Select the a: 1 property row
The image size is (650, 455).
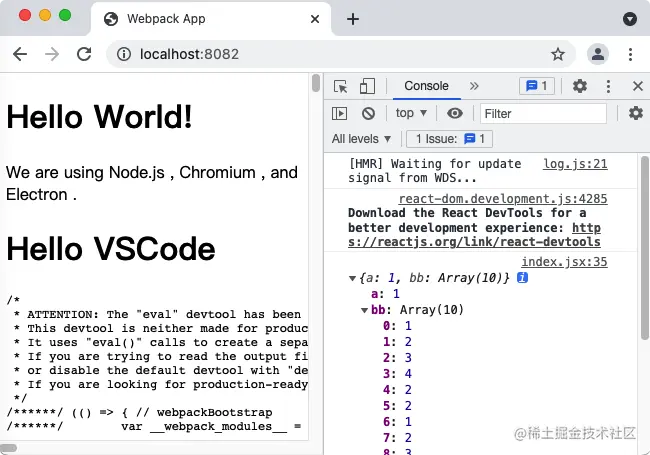click(385, 294)
